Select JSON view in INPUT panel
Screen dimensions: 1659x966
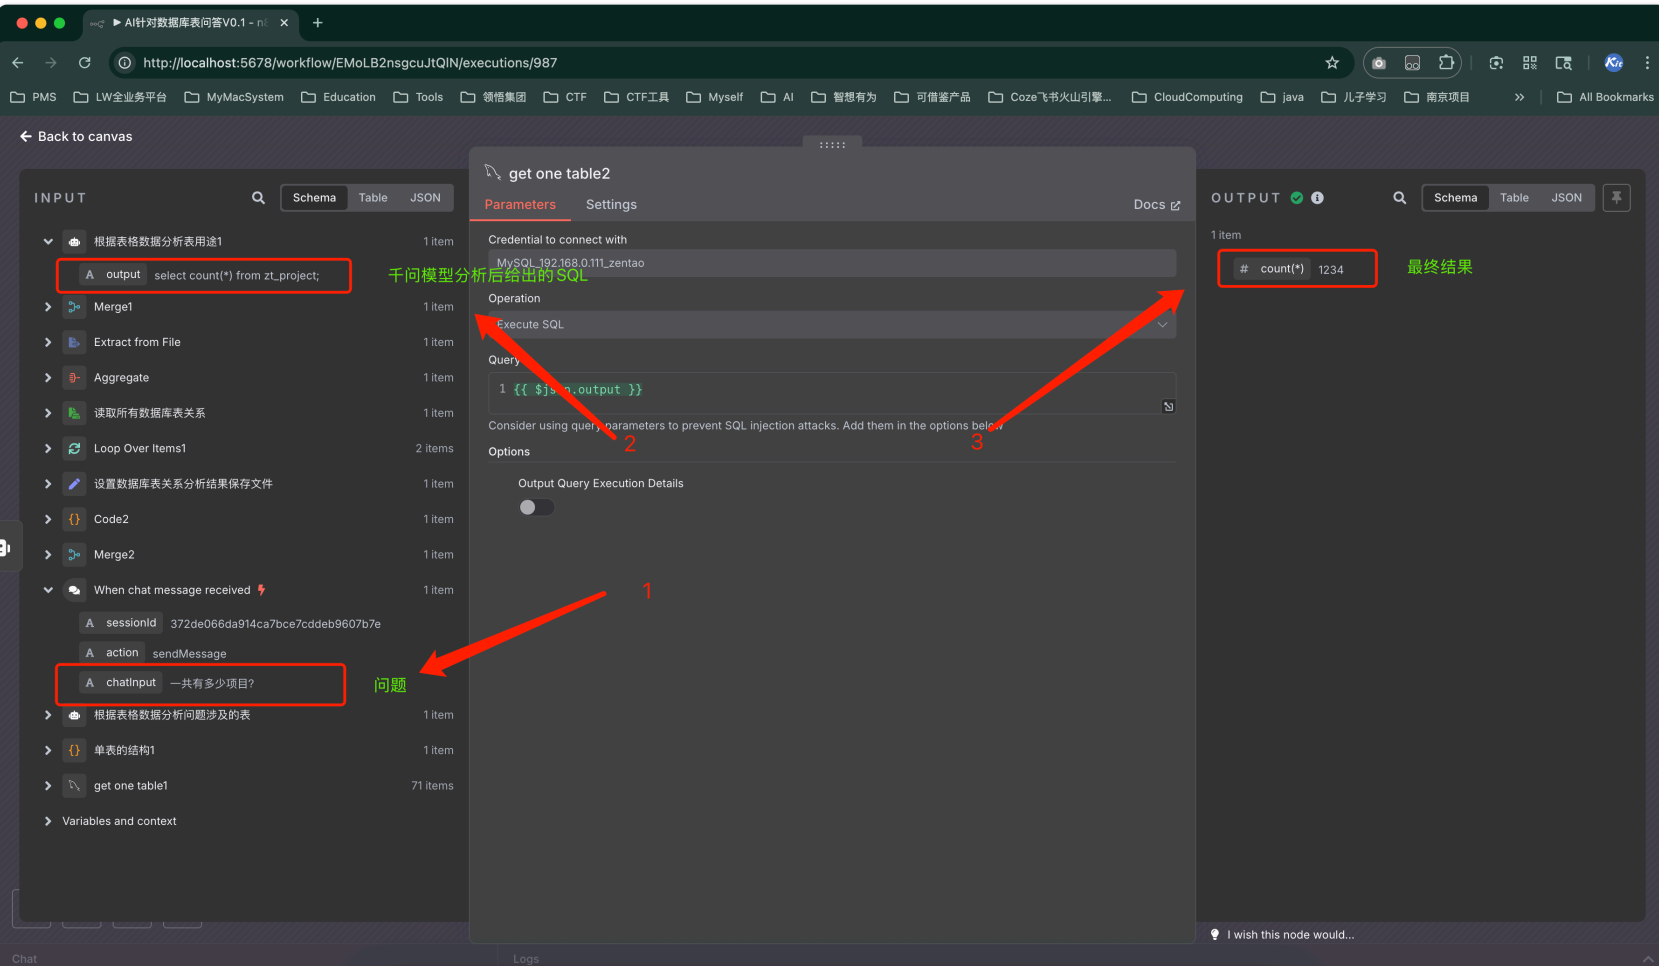click(425, 198)
